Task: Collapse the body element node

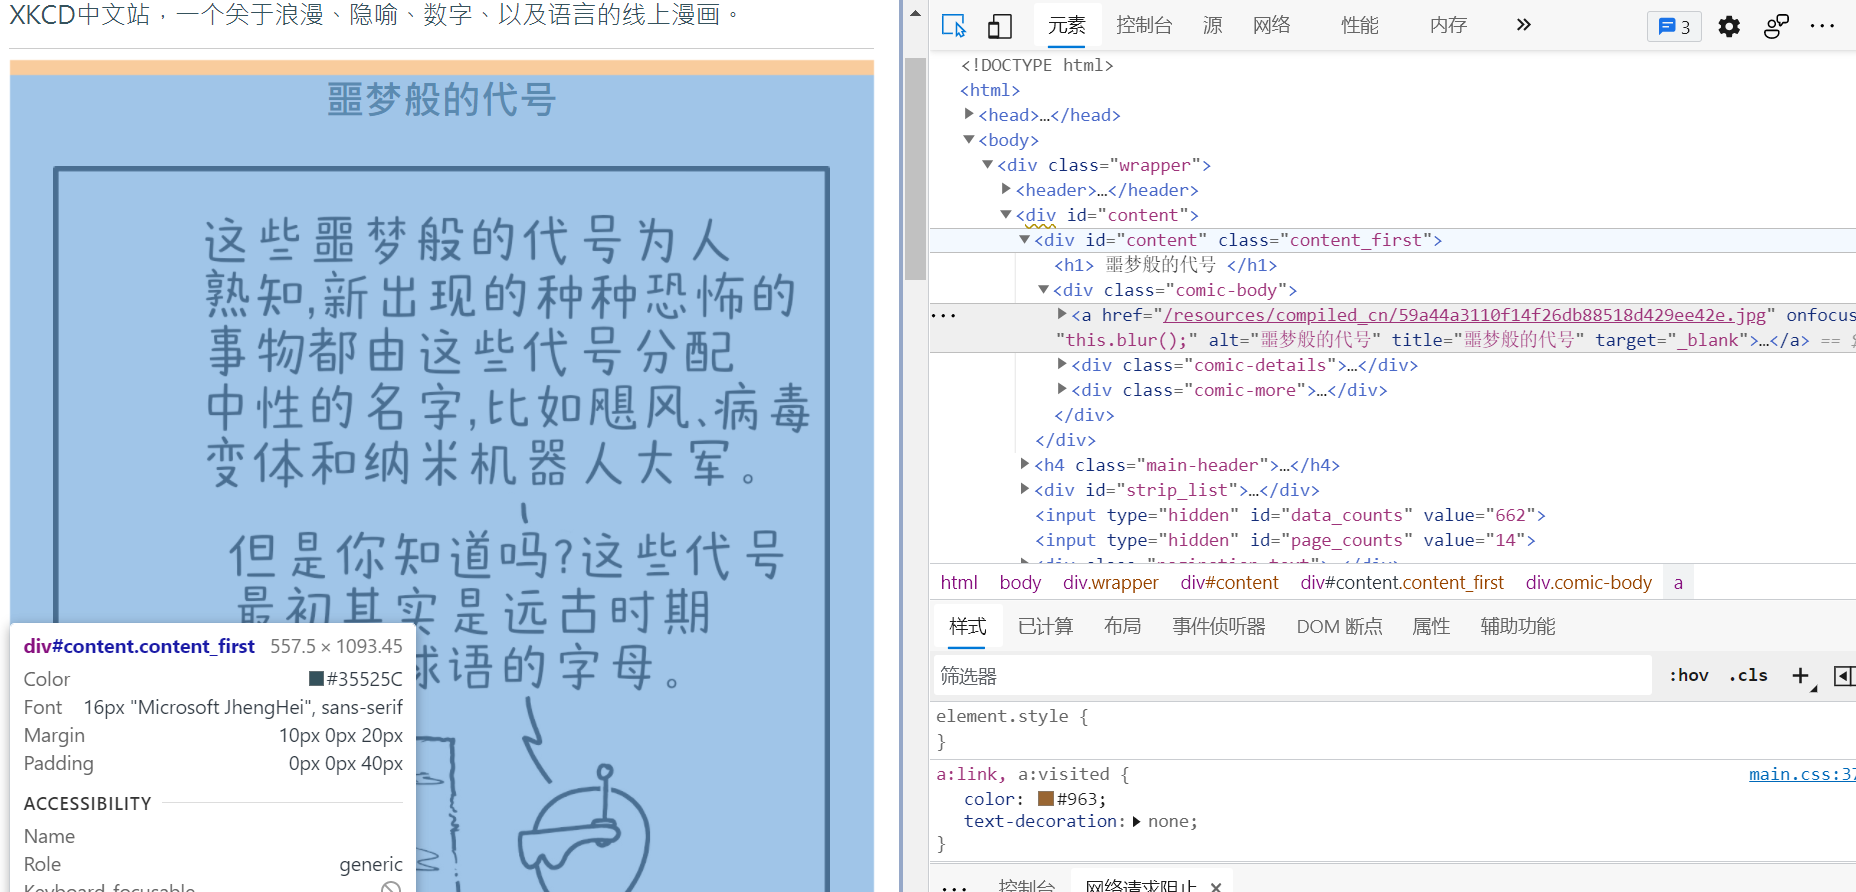Action: click(x=969, y=139)
